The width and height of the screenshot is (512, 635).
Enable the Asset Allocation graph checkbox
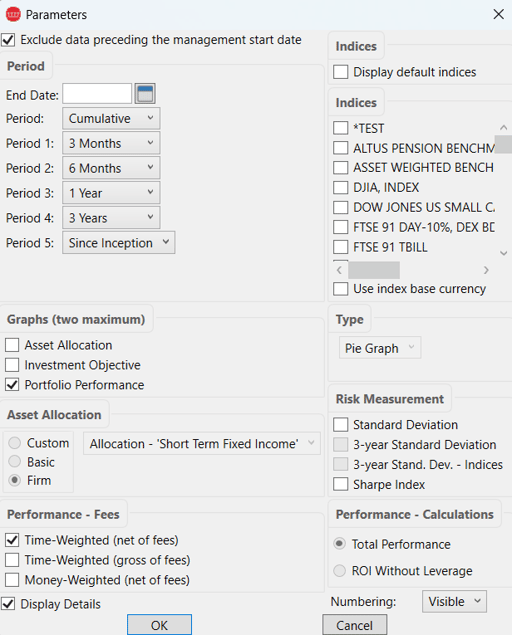[12, 345]
